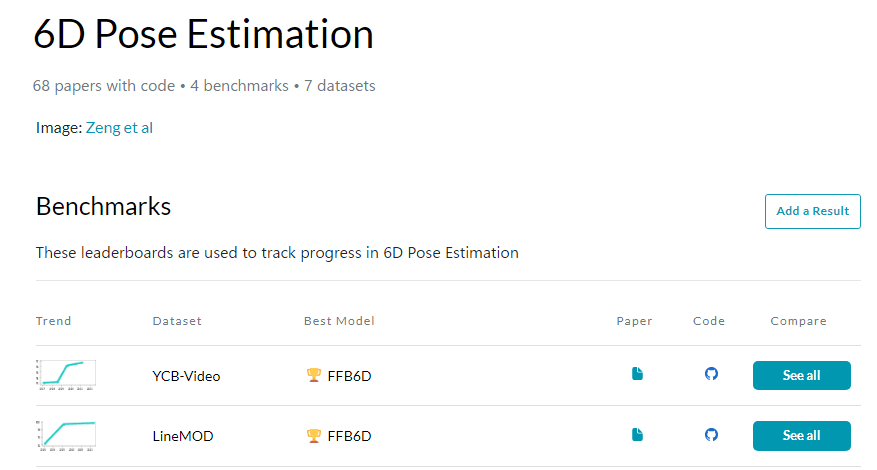Open the paper icon for LineMOD
This screenshot has width=877, height=470.
pos(637,435)
